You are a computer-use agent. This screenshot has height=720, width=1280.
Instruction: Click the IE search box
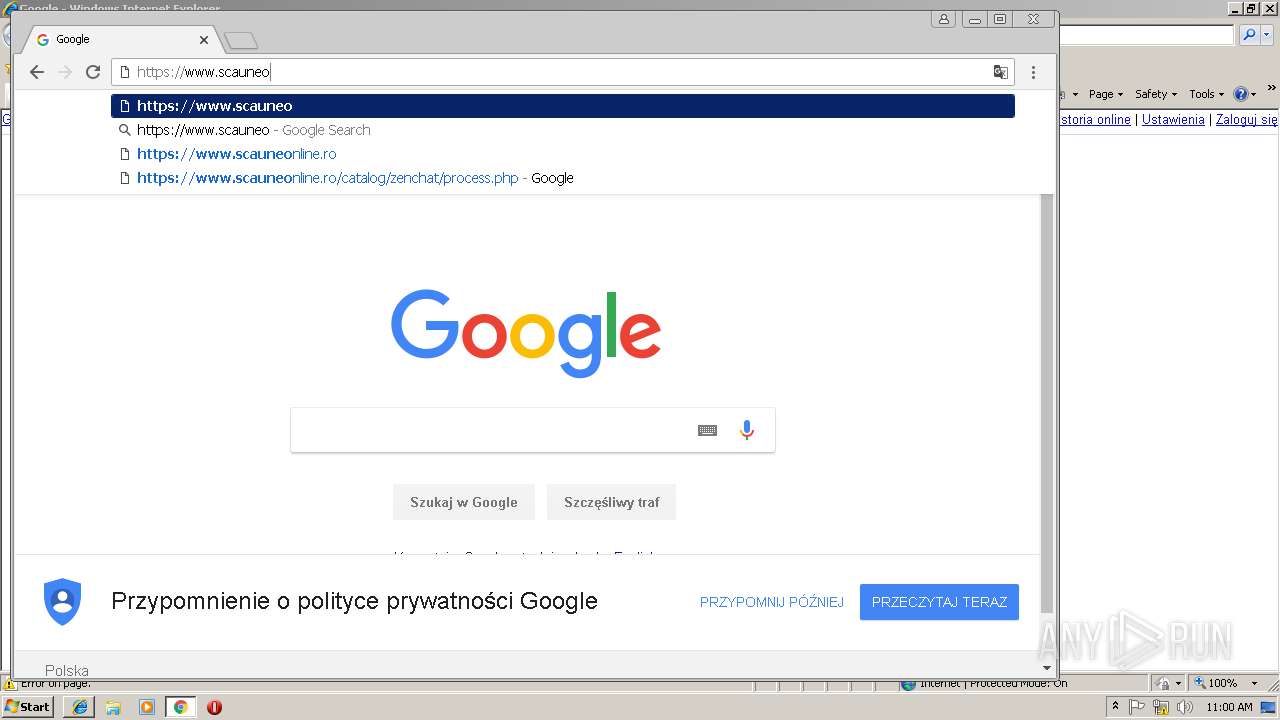point(1147,35)
